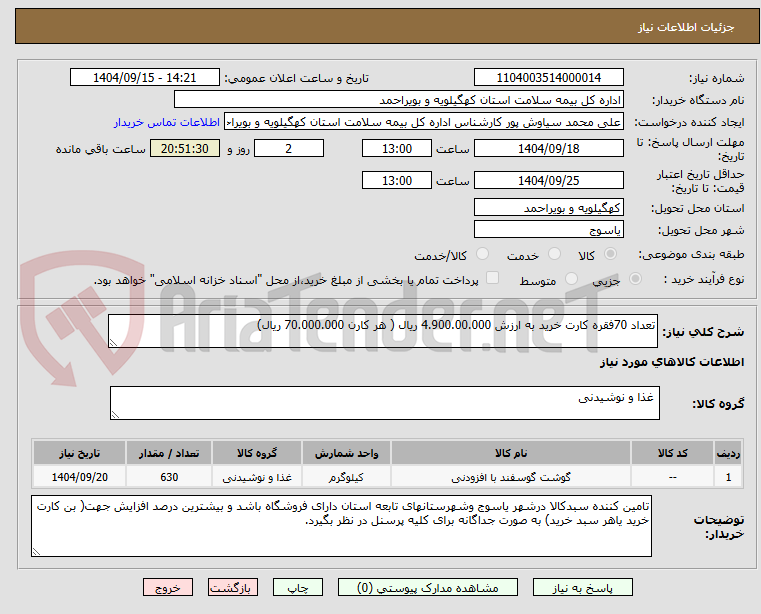This screenshot has width=761, height=614.
Task: Click the غذا و نوشیدنی cell in table row
Action: 257,477
